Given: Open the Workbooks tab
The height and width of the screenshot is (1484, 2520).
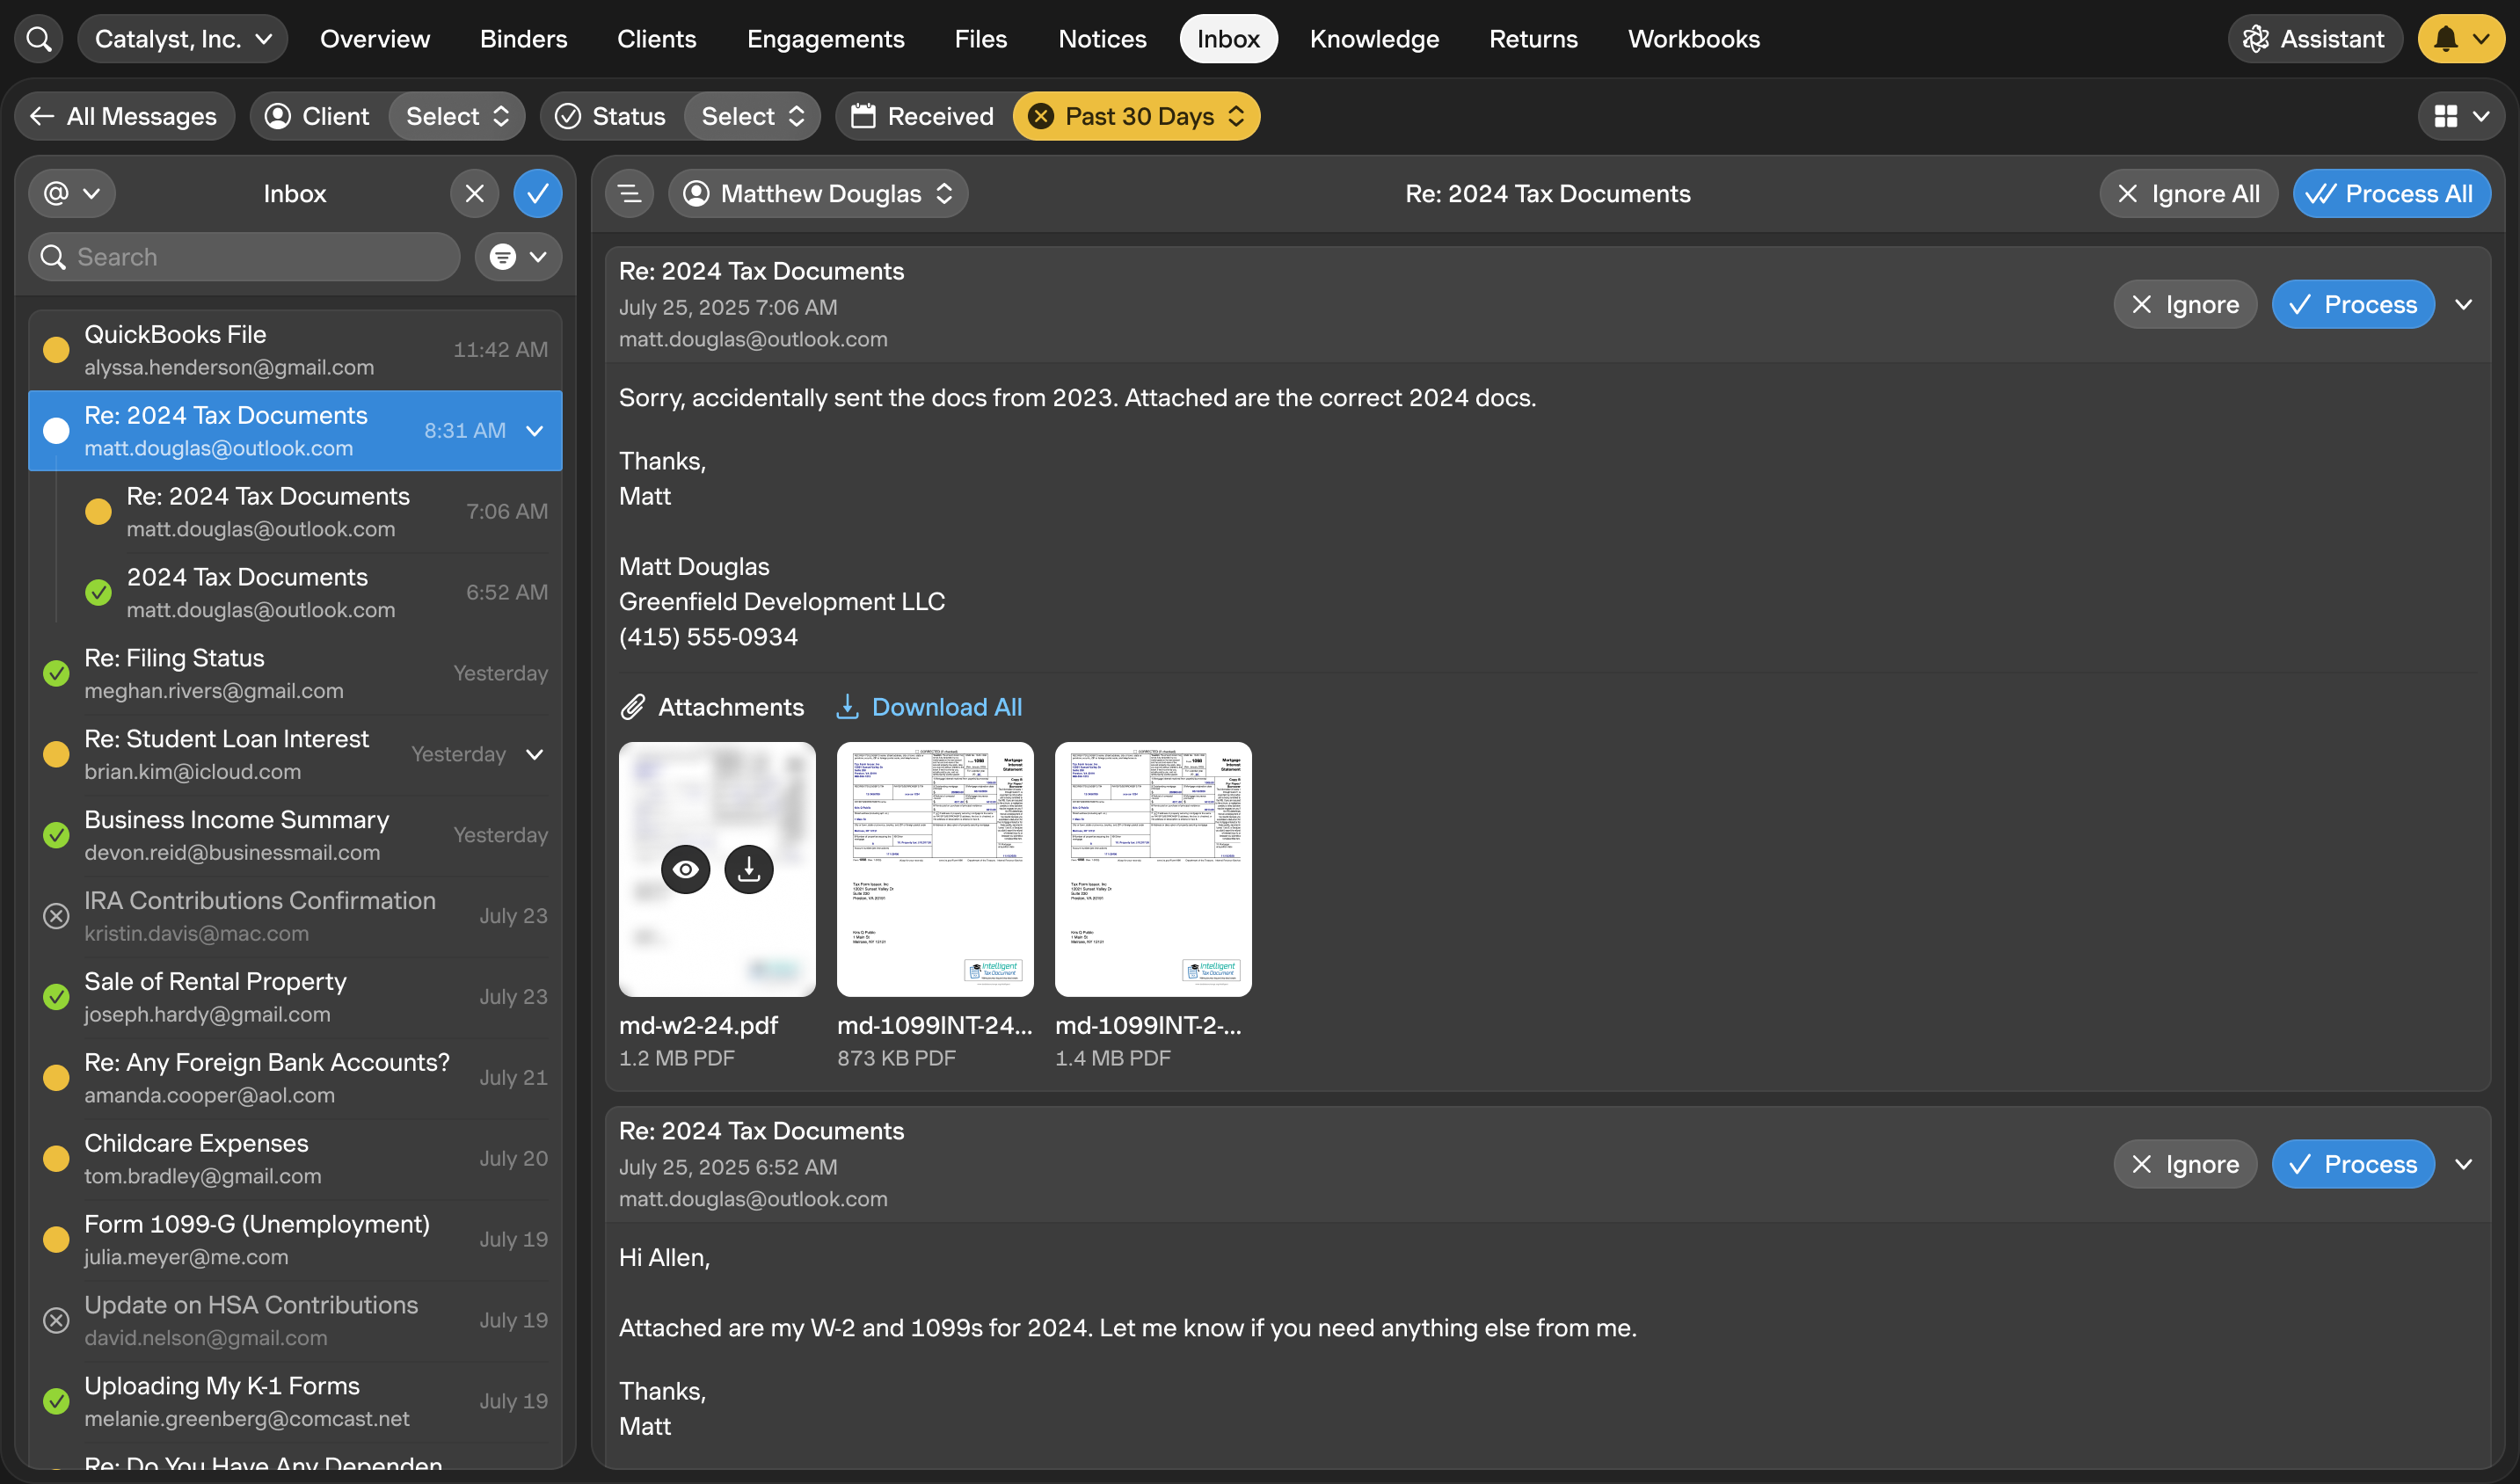Looking at the screenshot, I should click(1693, 39).
